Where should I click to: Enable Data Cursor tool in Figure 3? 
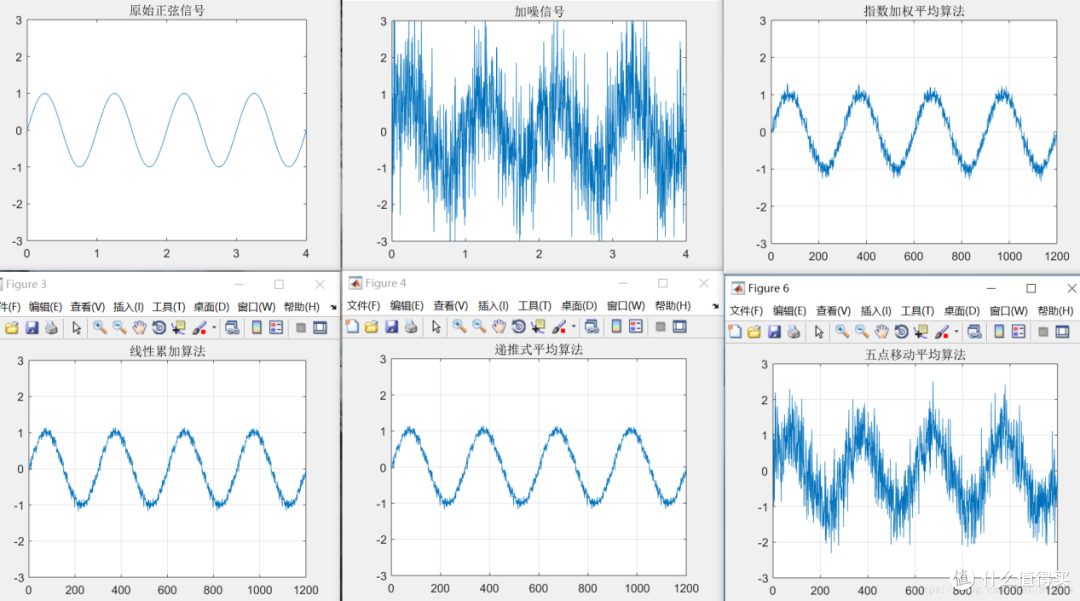coord(178,328)
